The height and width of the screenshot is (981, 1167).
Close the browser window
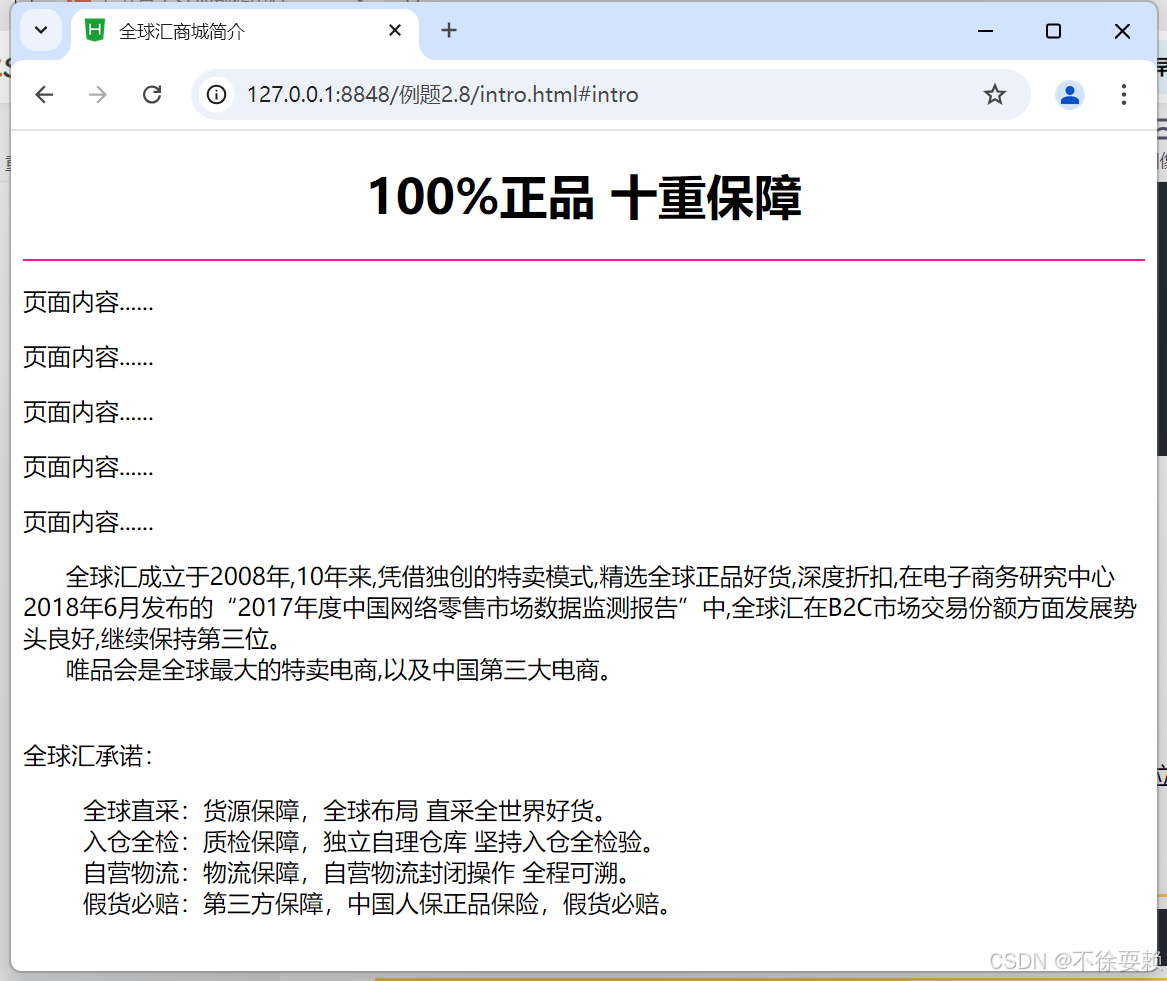(1122, 31)
